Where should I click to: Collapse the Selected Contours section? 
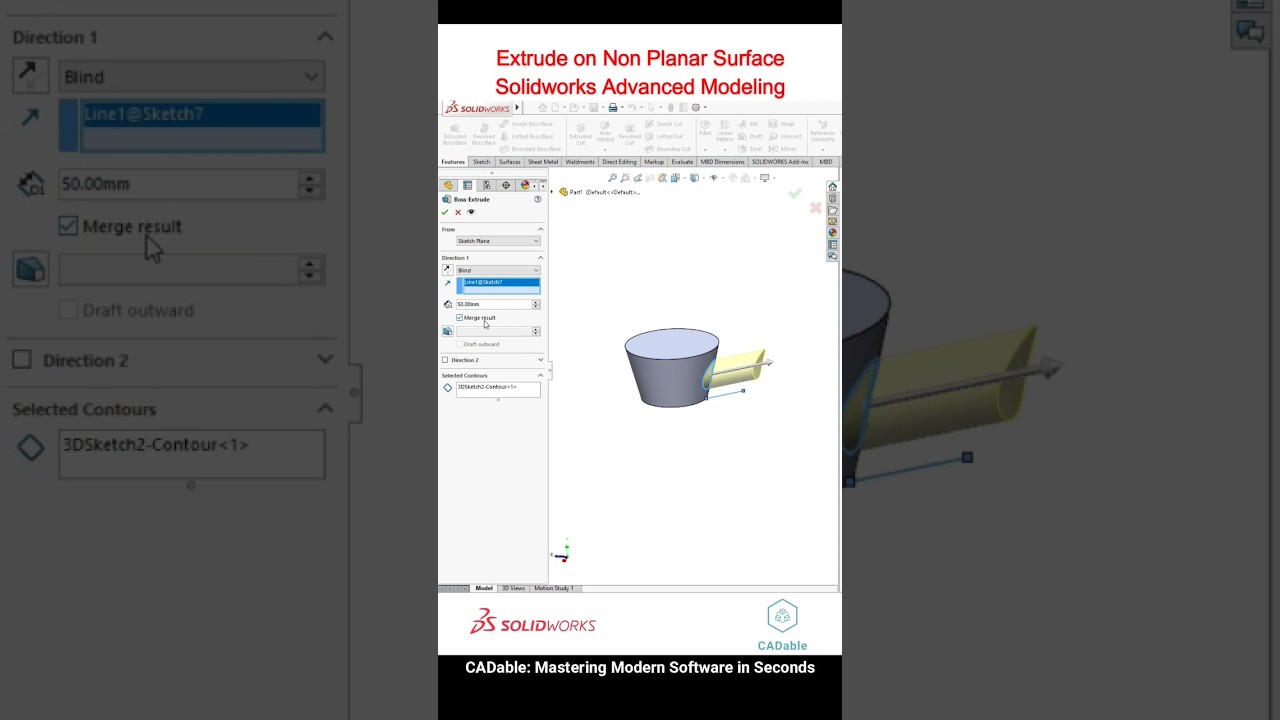pyautogui.click(x=541, y=375)
